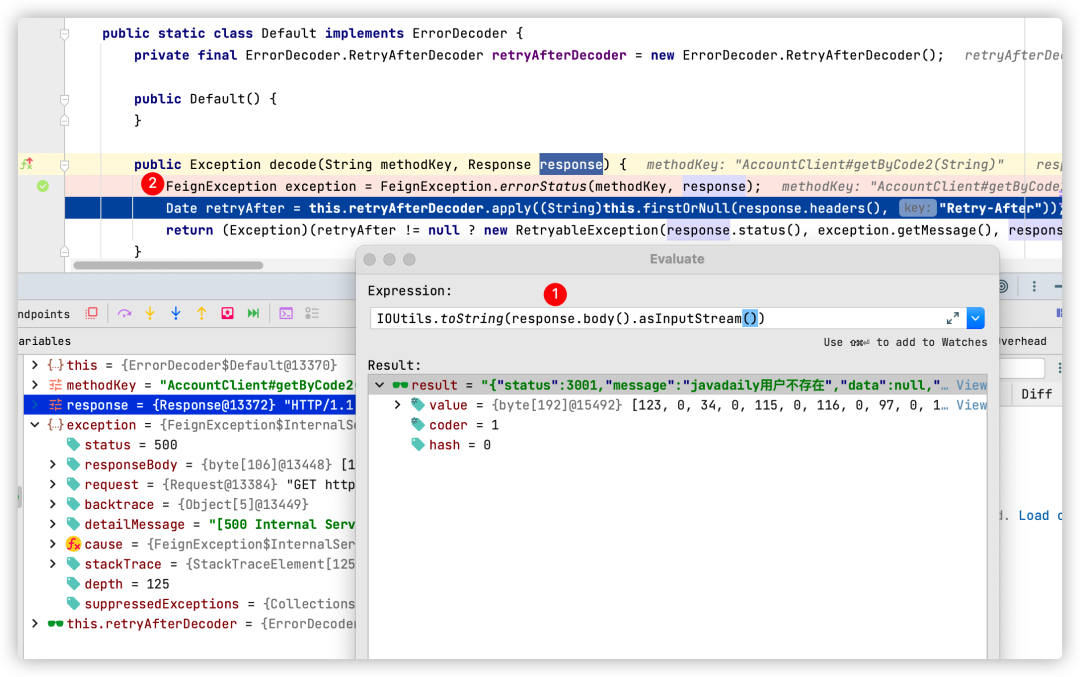Expand the responseBody field

point(53,465)
